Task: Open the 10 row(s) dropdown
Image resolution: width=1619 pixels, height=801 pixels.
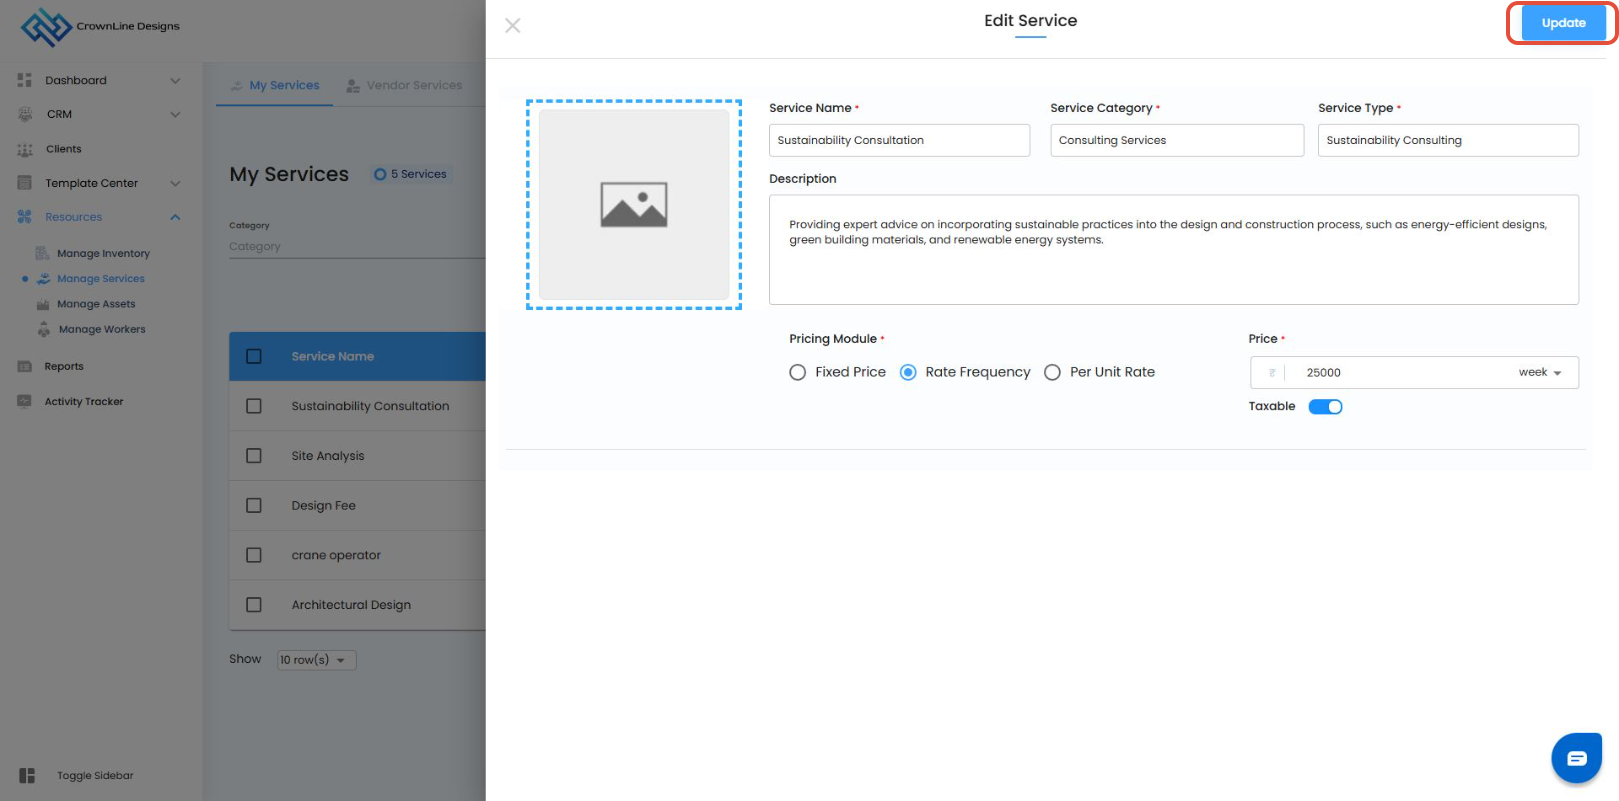Action: click(316, 660)
